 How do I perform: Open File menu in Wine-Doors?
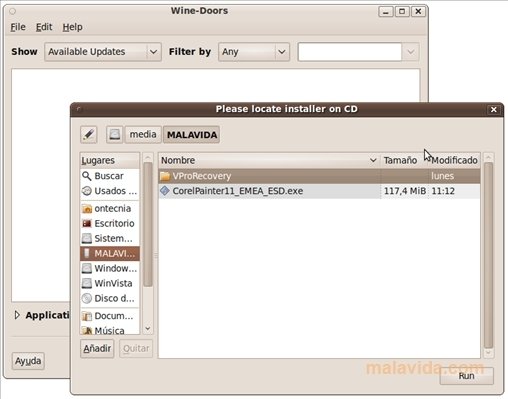point(18,27)
